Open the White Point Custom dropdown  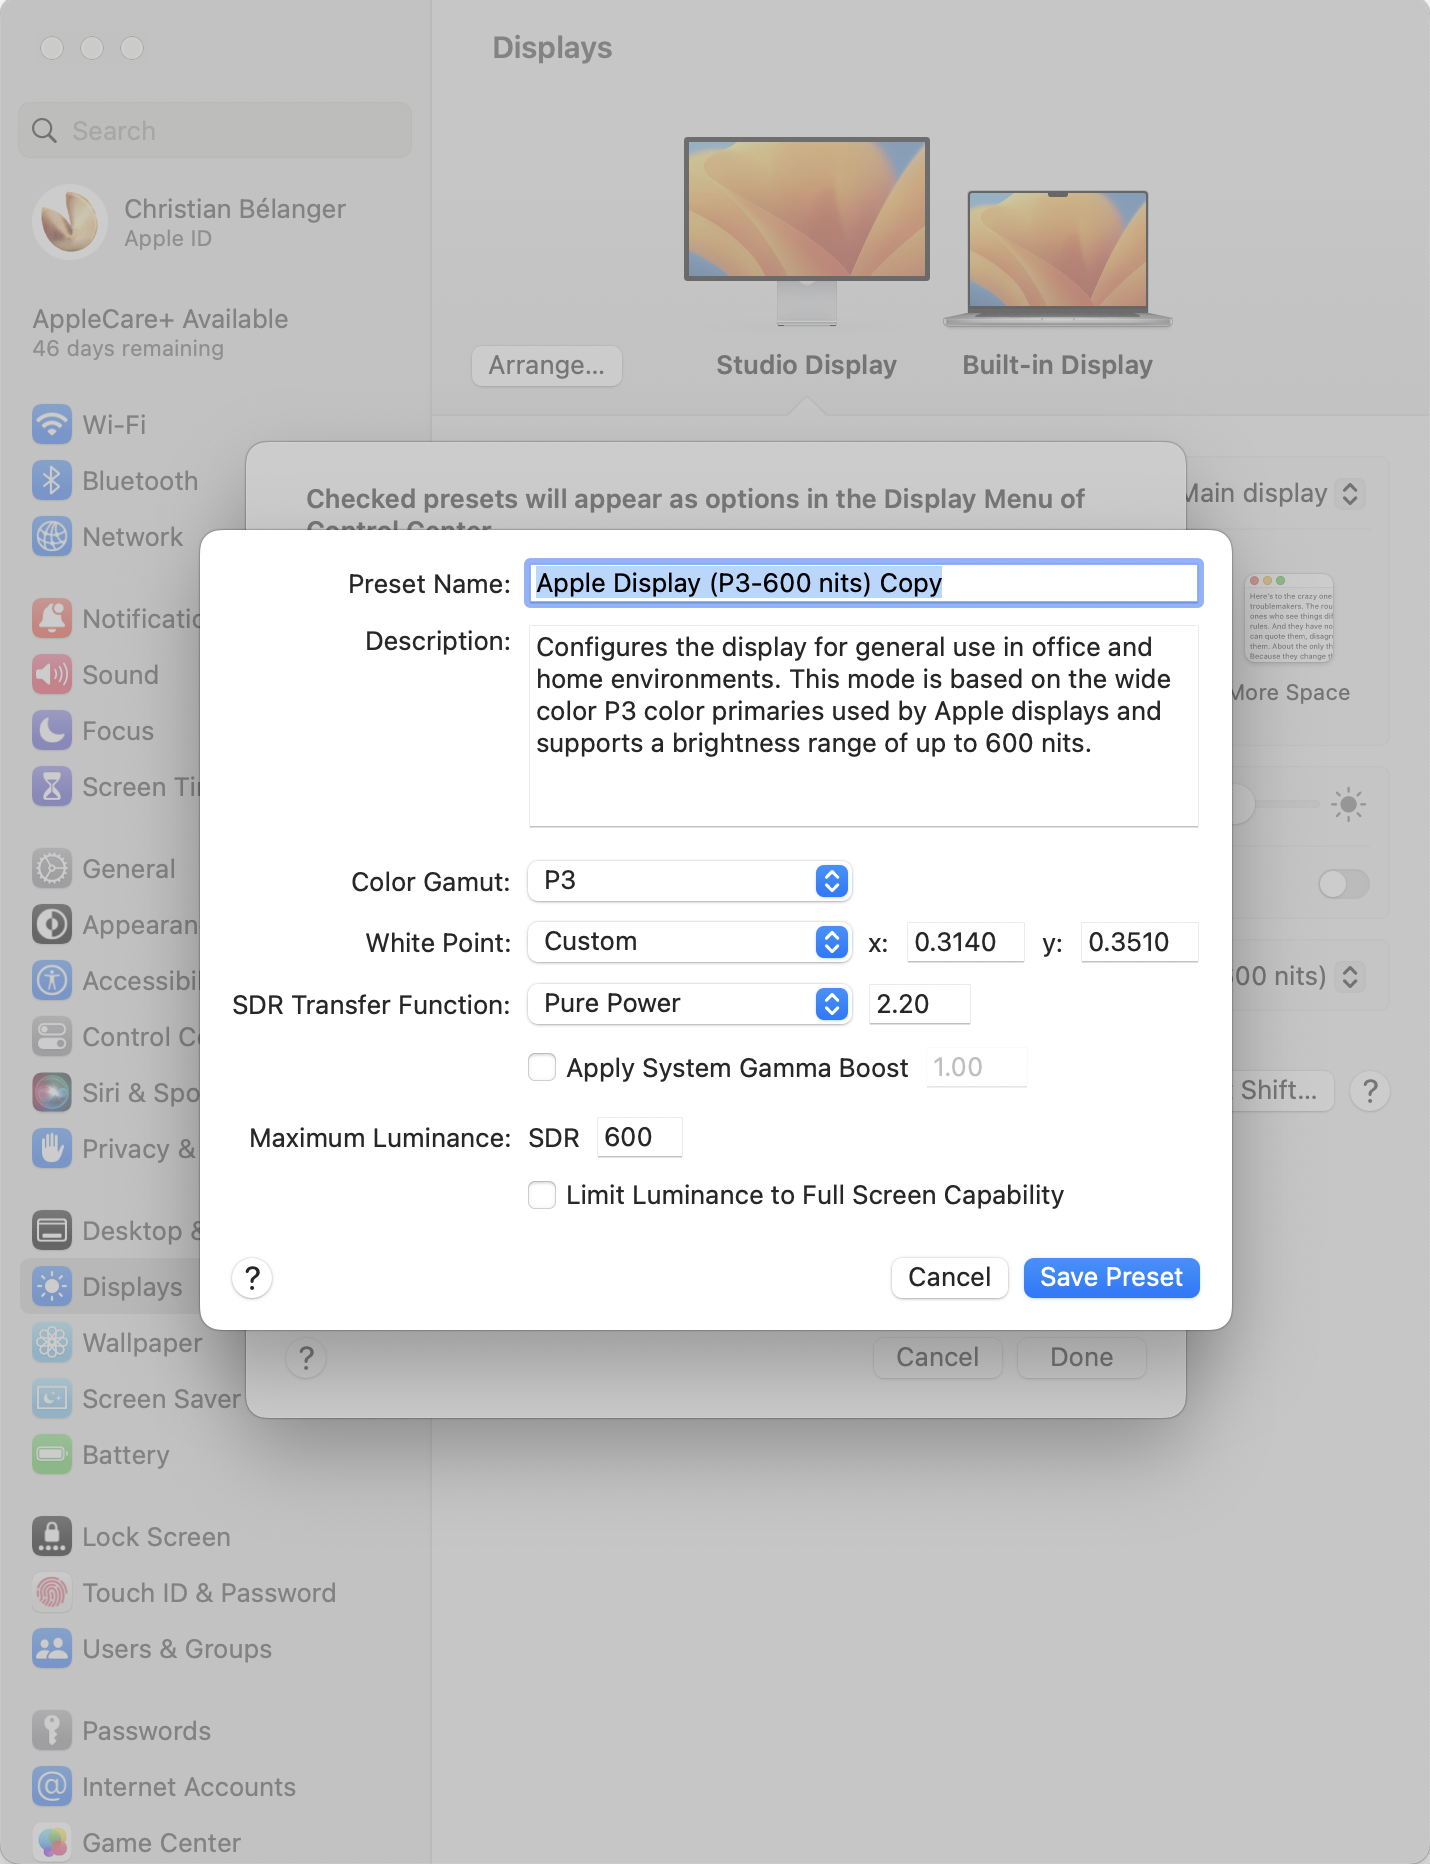click(690, 942)
